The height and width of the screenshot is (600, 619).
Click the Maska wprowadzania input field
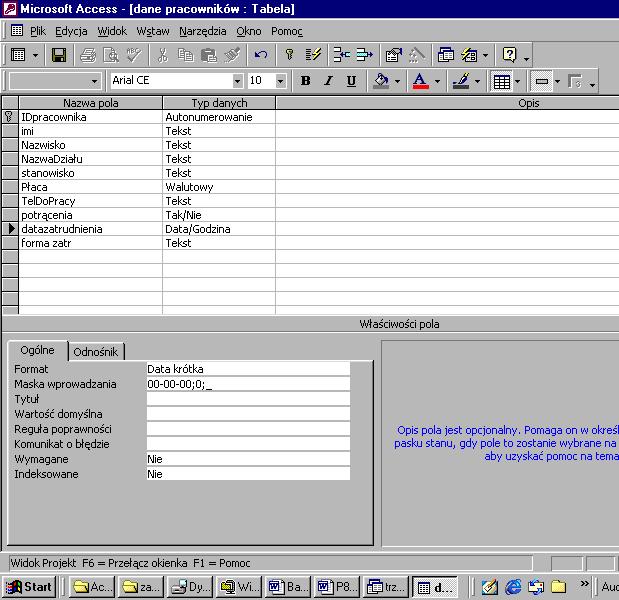point(248,384)
